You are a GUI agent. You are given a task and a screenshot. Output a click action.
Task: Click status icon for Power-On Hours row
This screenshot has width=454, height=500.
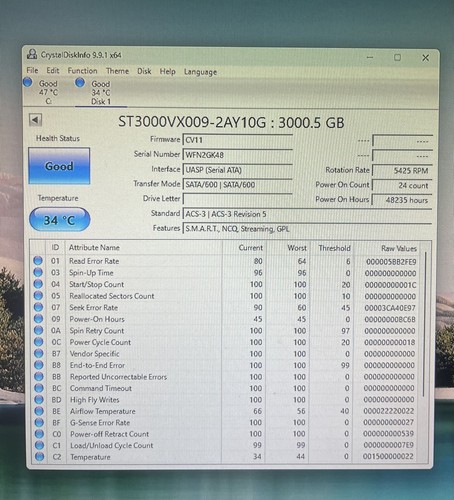(39, 319)
